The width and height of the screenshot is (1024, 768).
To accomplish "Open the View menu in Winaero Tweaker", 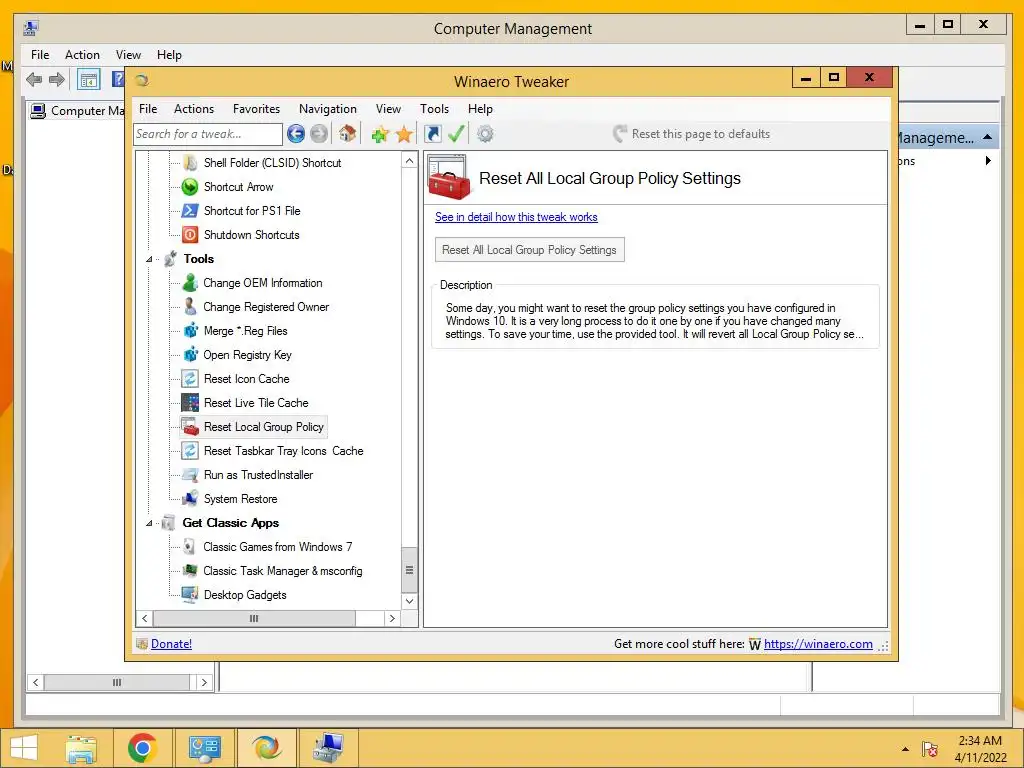I will (388, 109).
